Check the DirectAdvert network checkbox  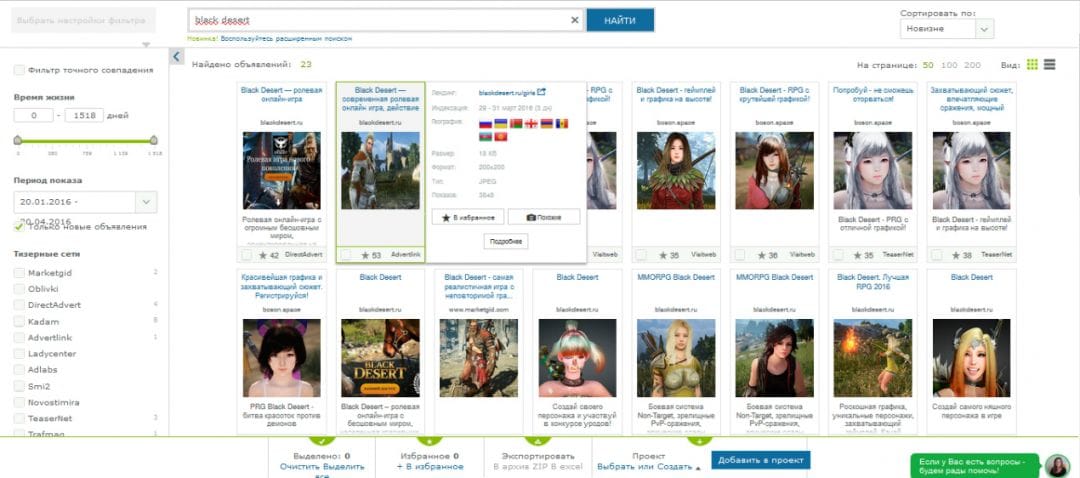(19, 305)
